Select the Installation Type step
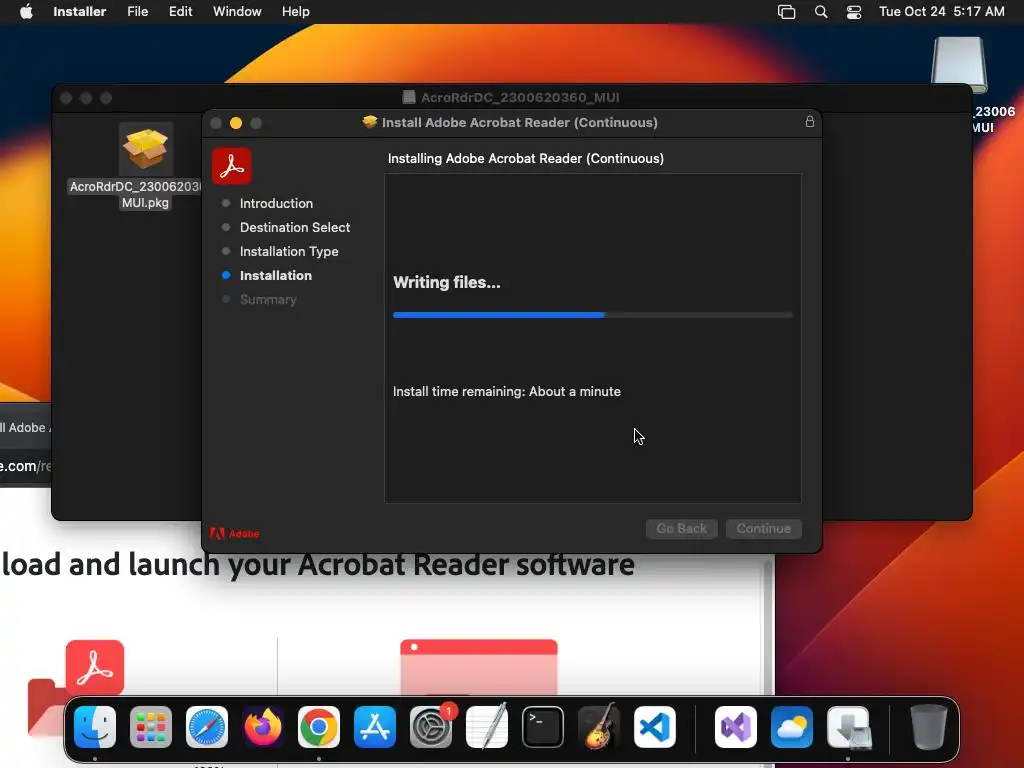1024x768 pixels. tap(289, 251)
